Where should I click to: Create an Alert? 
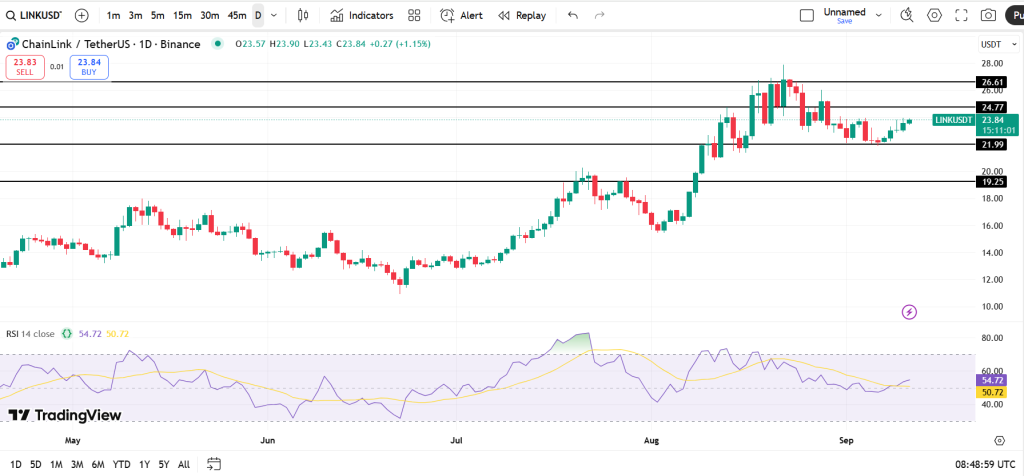(x=462, y=15)
